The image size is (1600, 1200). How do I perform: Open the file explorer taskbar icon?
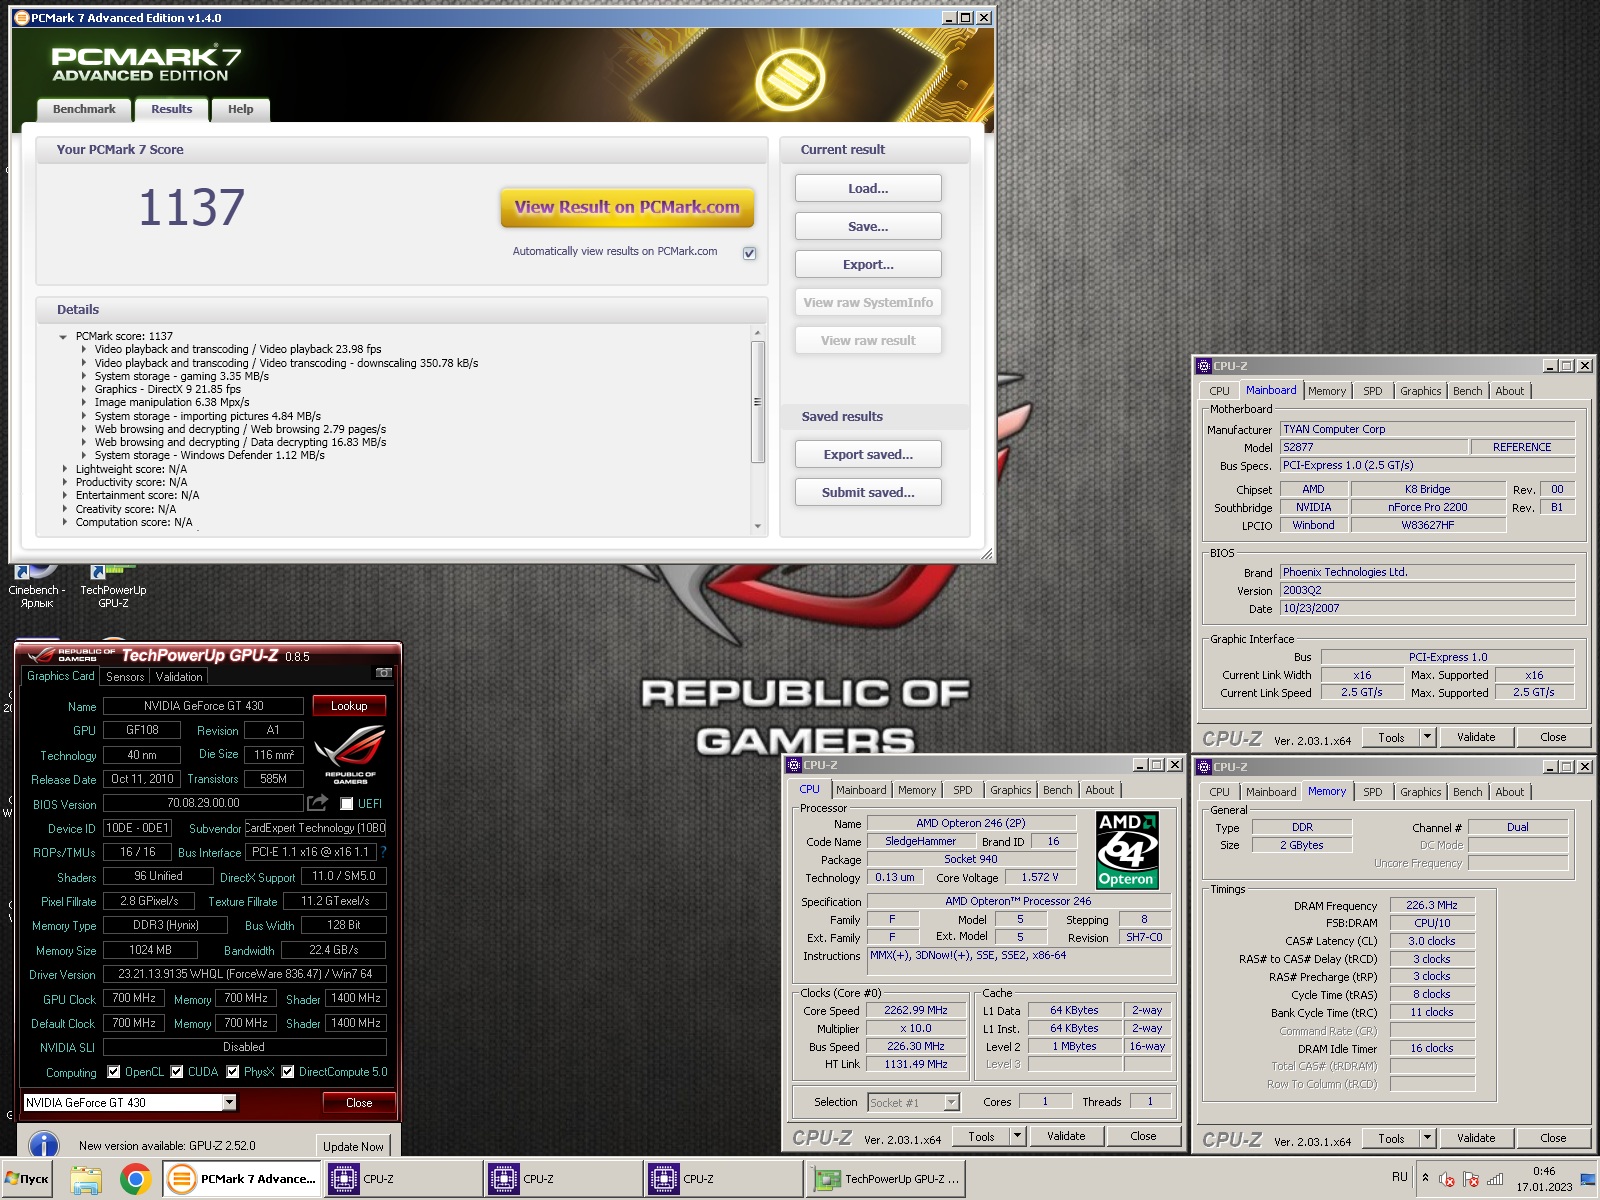click(87, 1179)
